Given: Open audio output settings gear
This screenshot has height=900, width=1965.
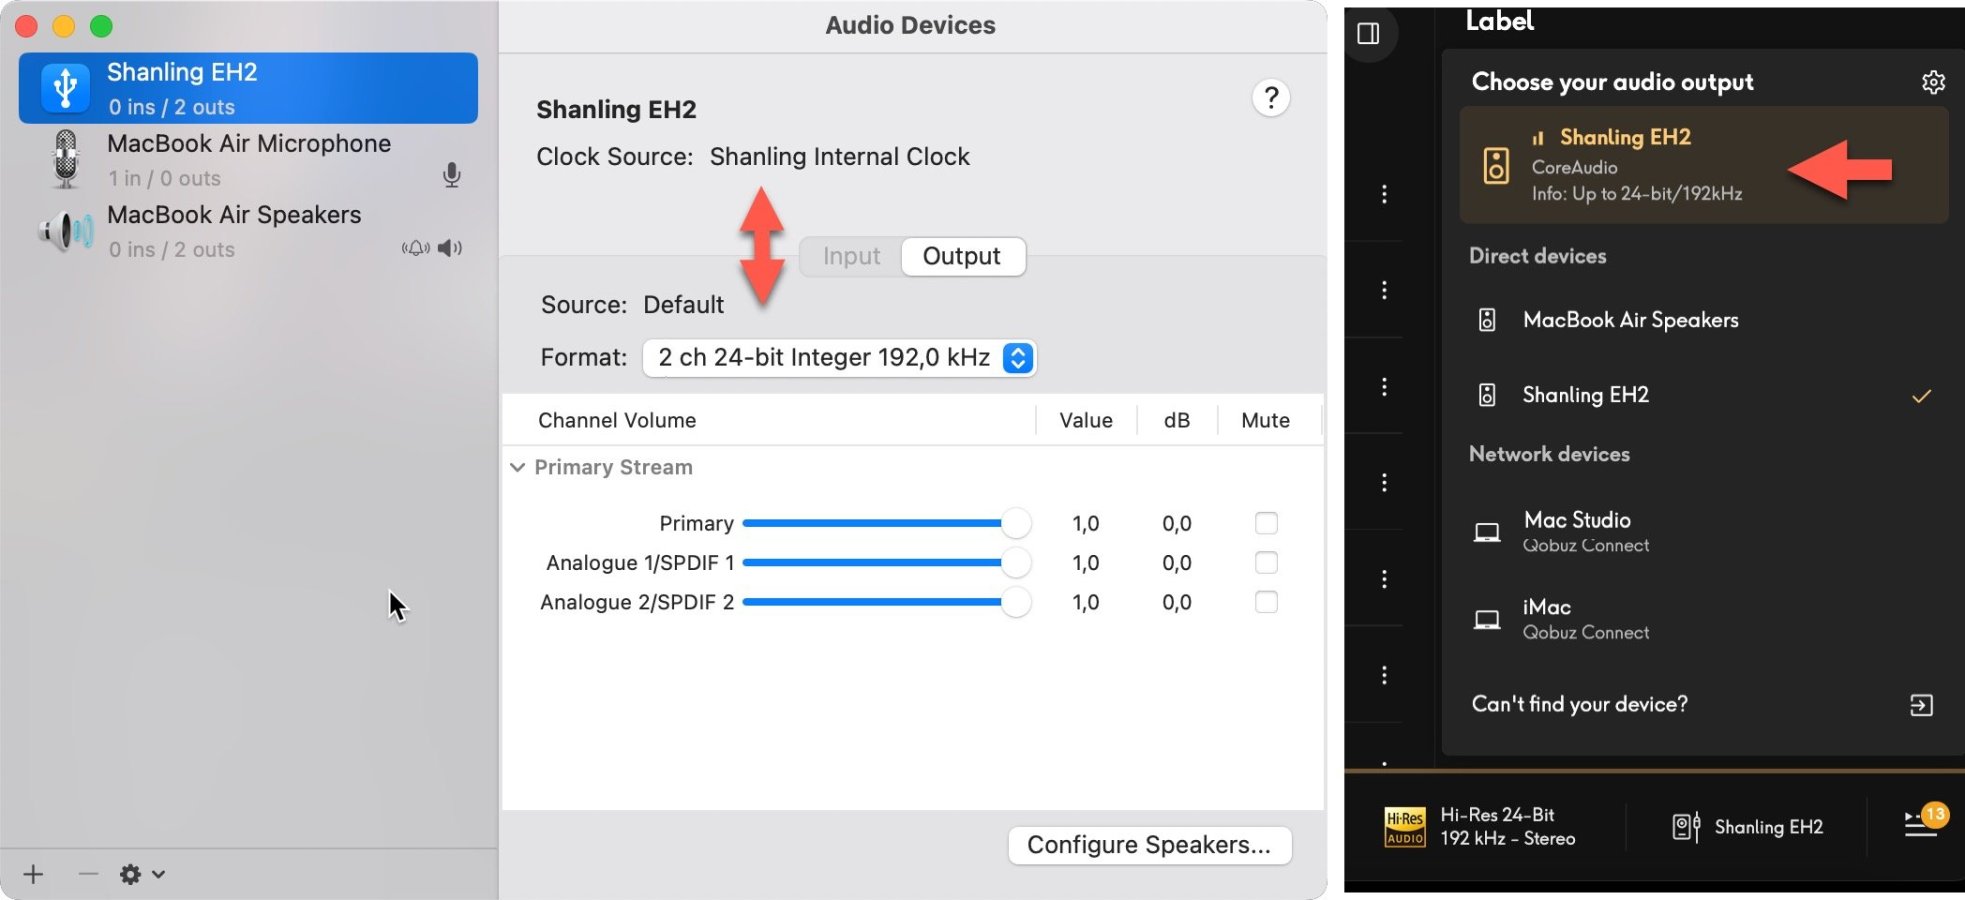Looking at the screenshot, I should coord(1933,82).
